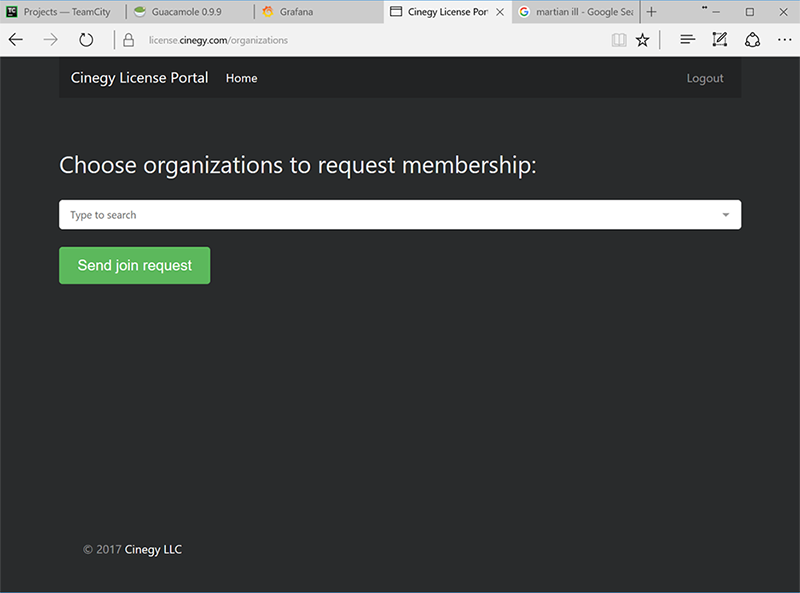The height and width of the screenshot is (593, 800).
Task: Click the share icon in toolbar
Action: click(753, 39)
